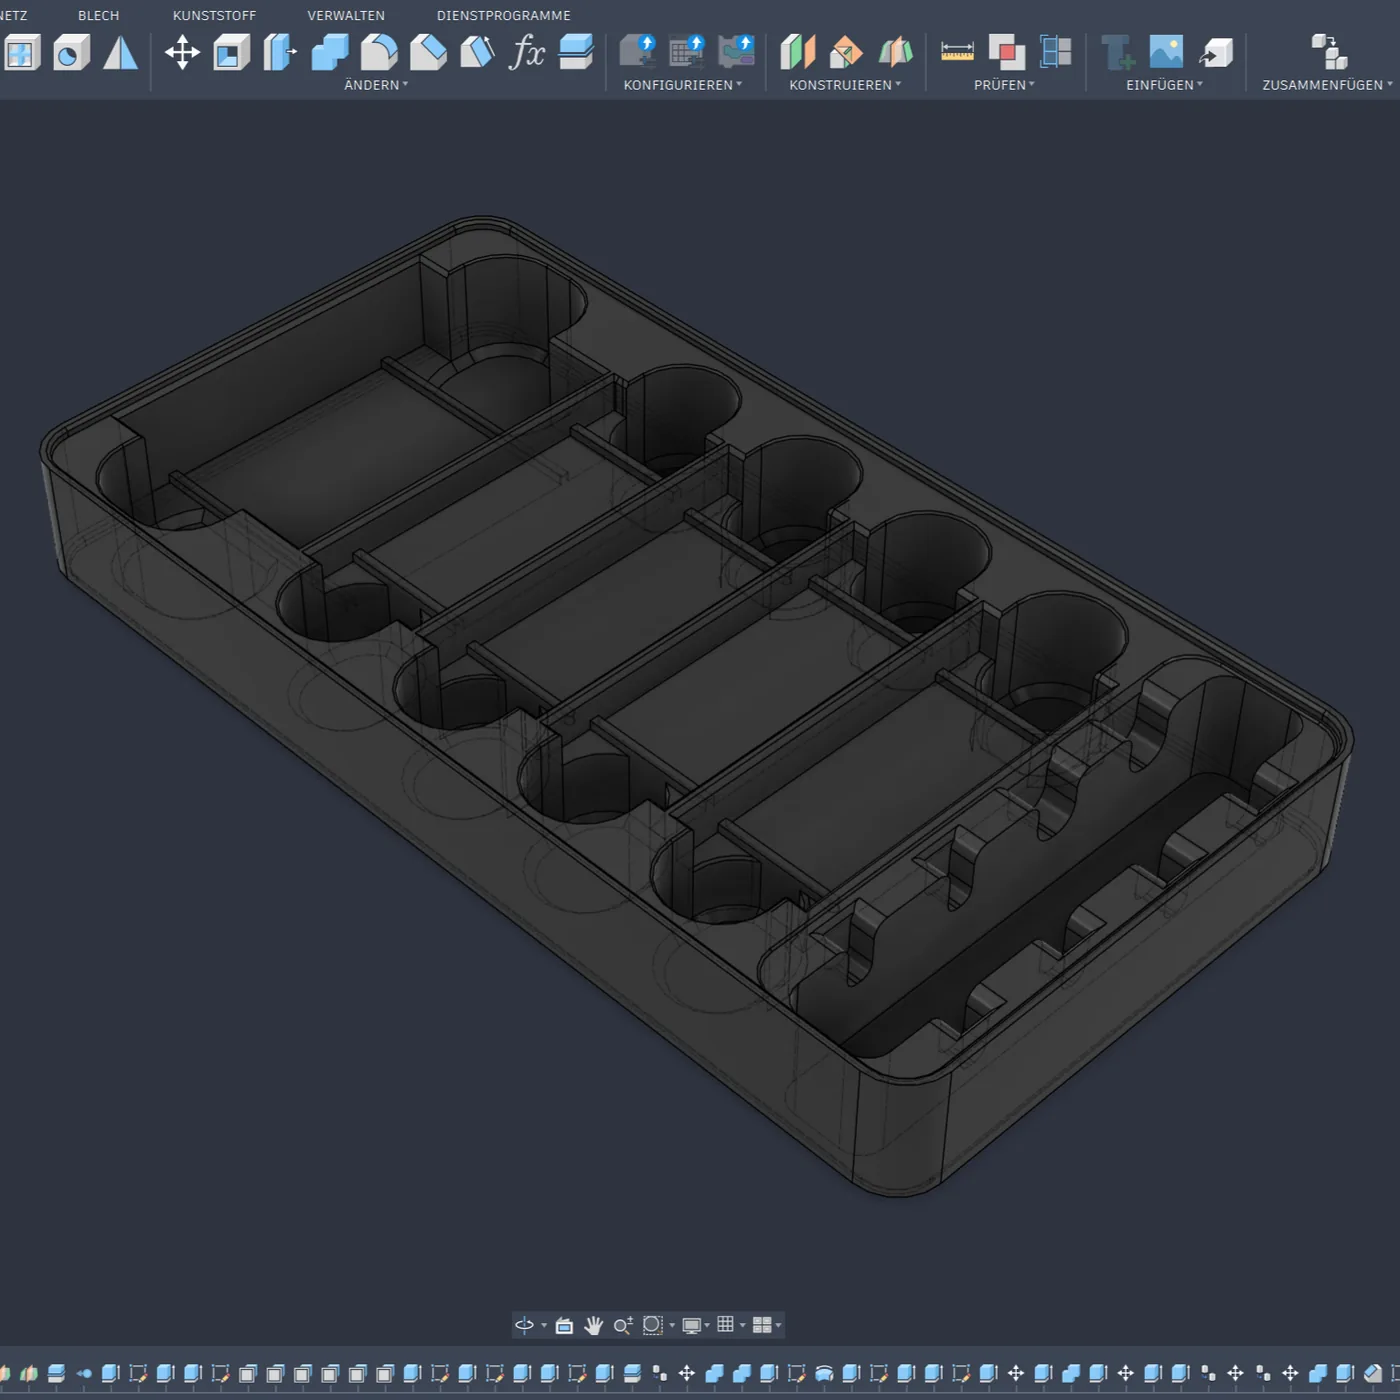Image resolution: width=1400 pixels, height=1400 pixels.
Task: Switch to the VERWALTEN tab
Action: point(346,15)
